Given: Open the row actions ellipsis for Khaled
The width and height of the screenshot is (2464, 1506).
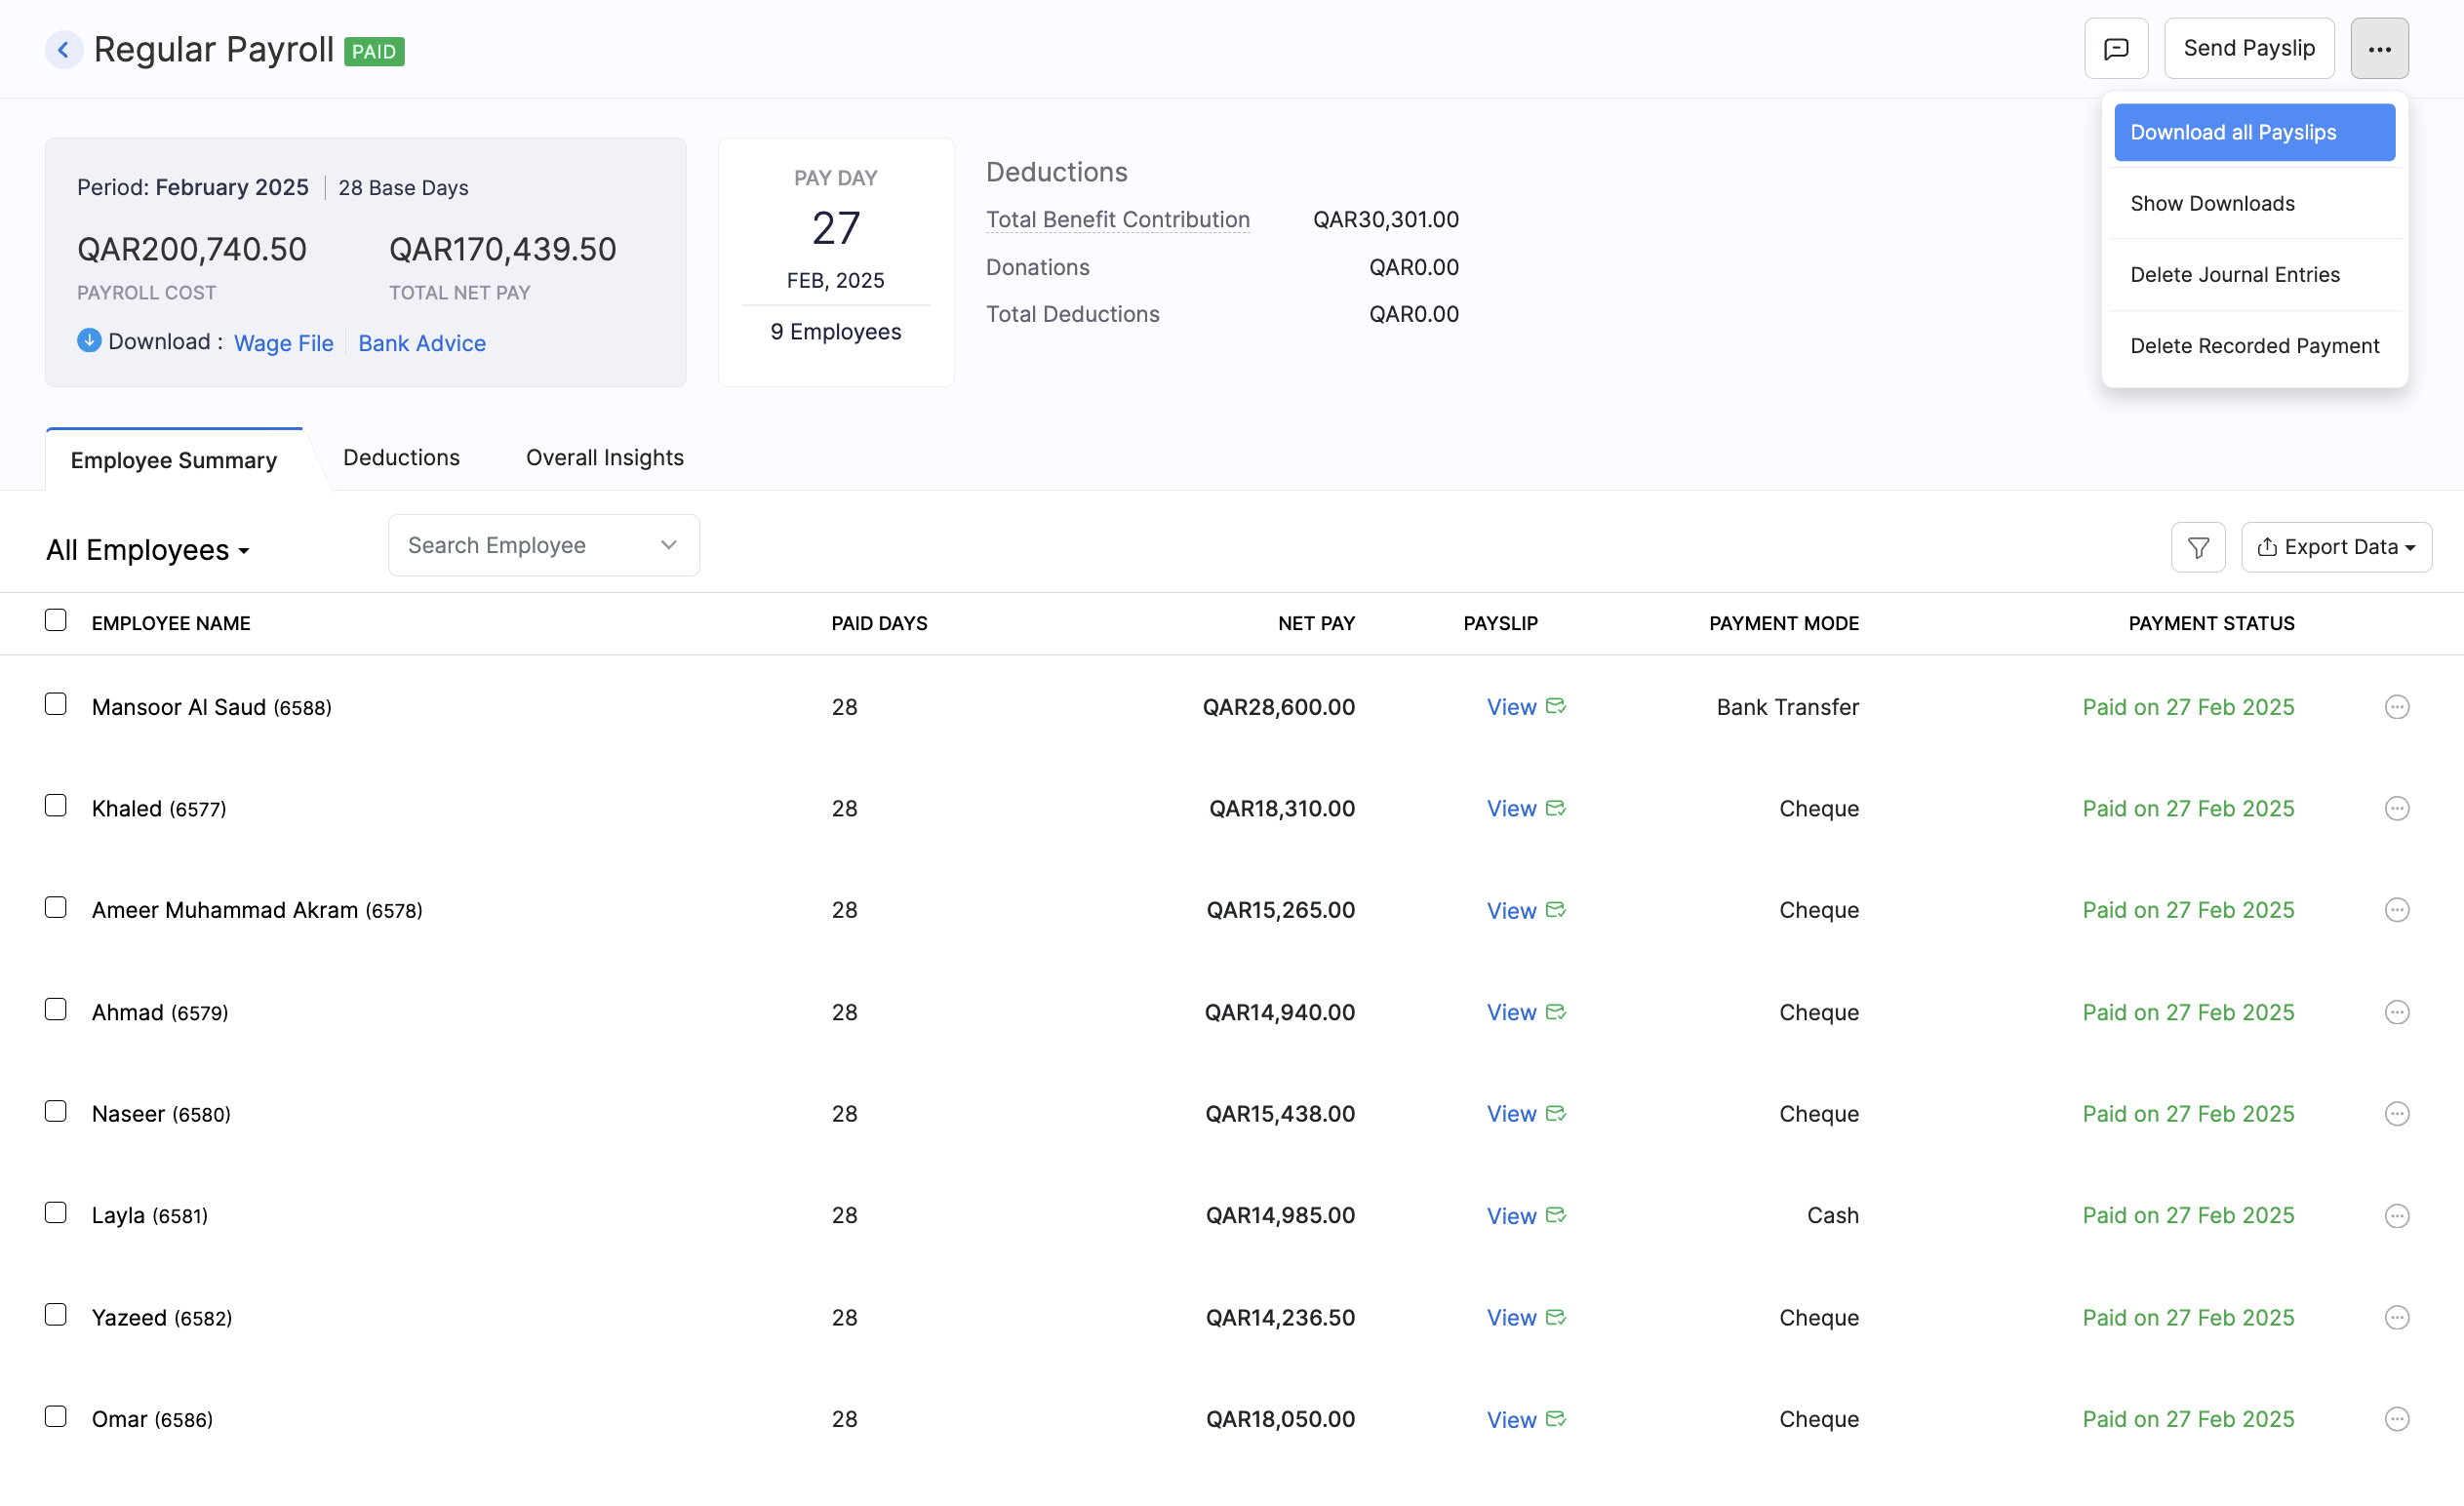Looking at the screenshot, I should [2397, 808].
